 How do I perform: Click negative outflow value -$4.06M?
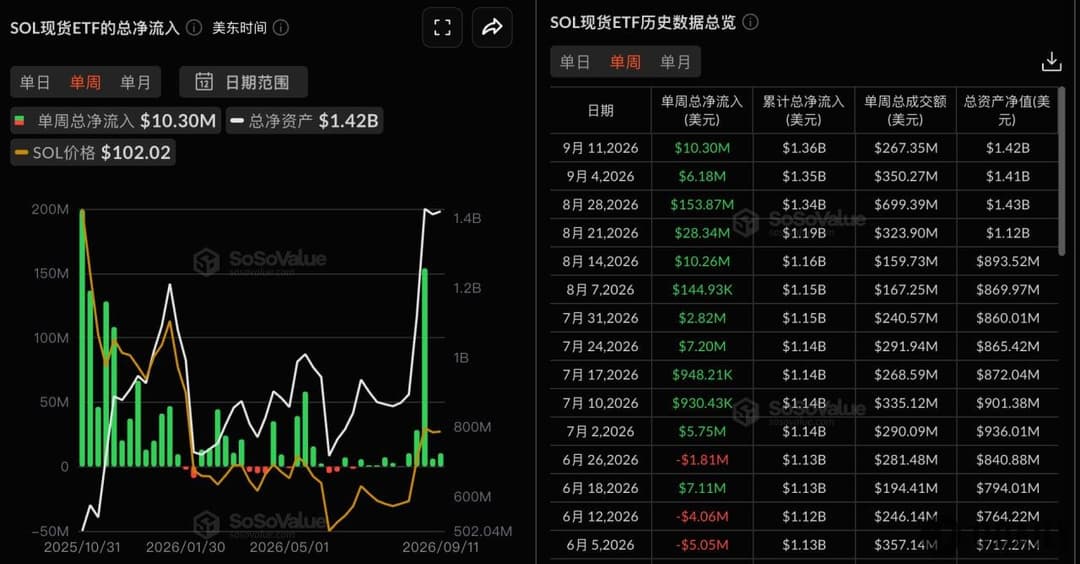pos(702,516)
